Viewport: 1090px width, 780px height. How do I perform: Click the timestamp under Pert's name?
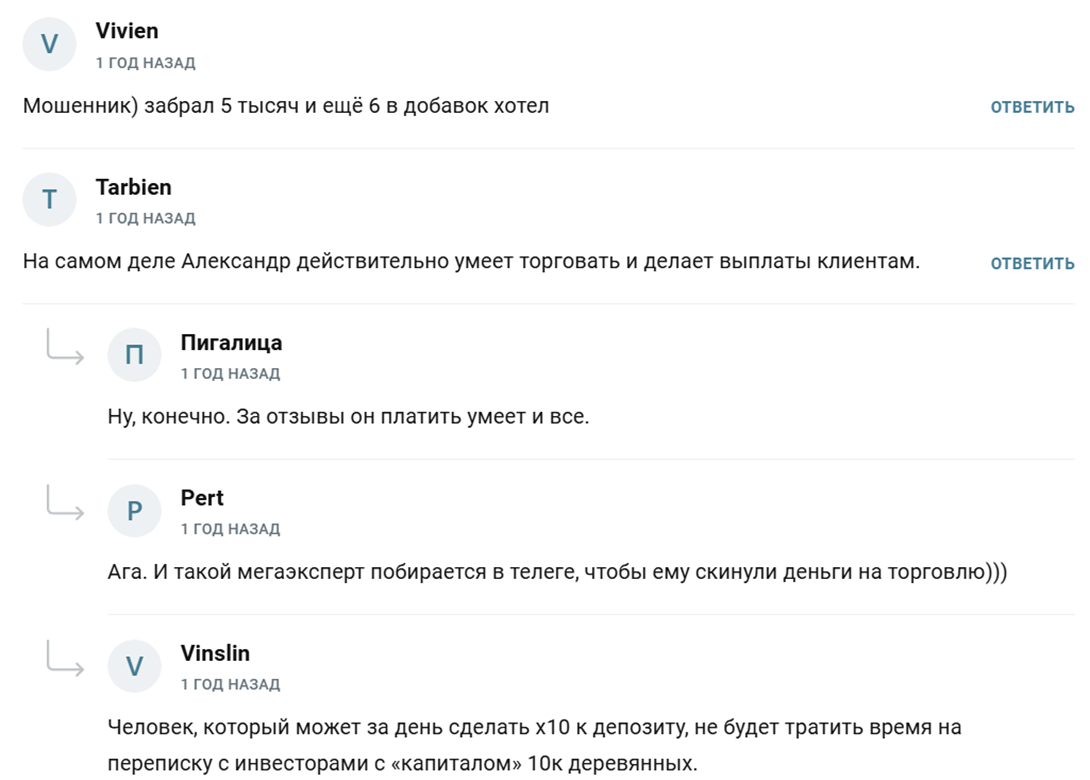click(x=230, y=529)
